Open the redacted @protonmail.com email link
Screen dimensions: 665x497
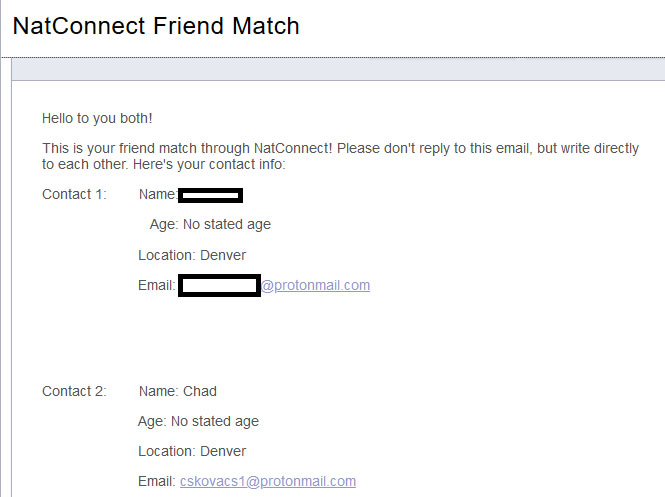316,285
